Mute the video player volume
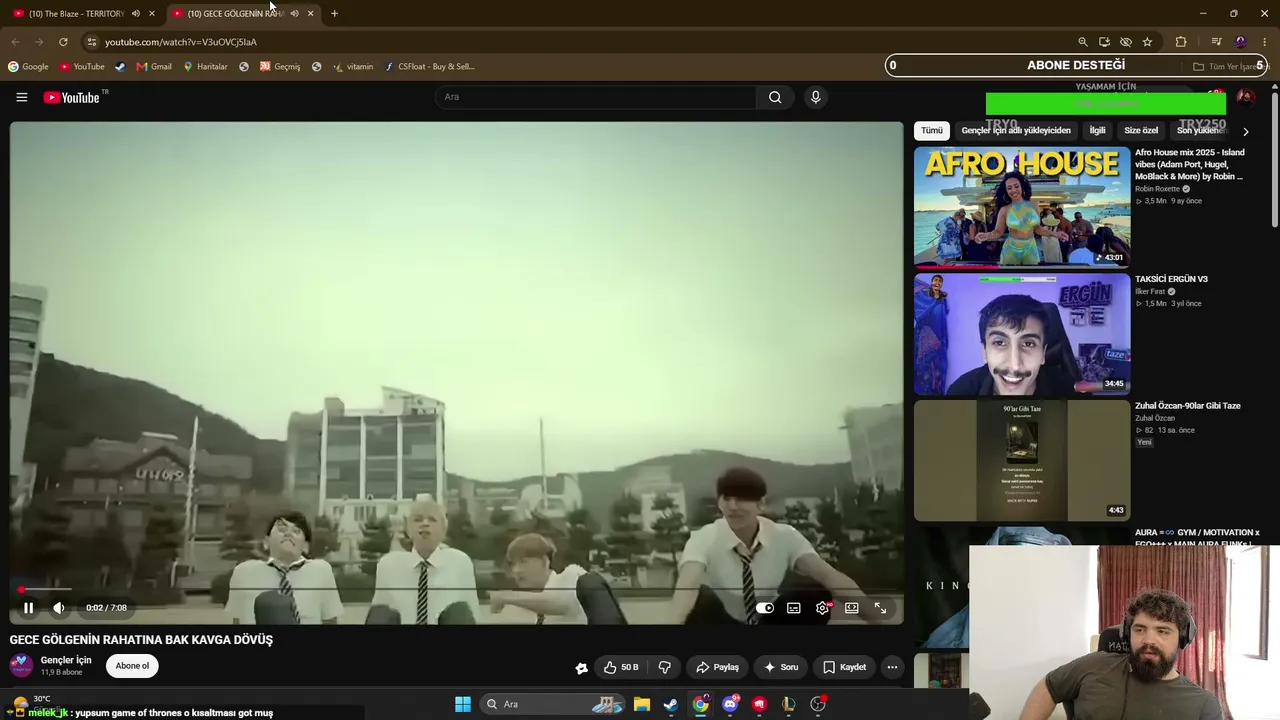 coord(59,608)
